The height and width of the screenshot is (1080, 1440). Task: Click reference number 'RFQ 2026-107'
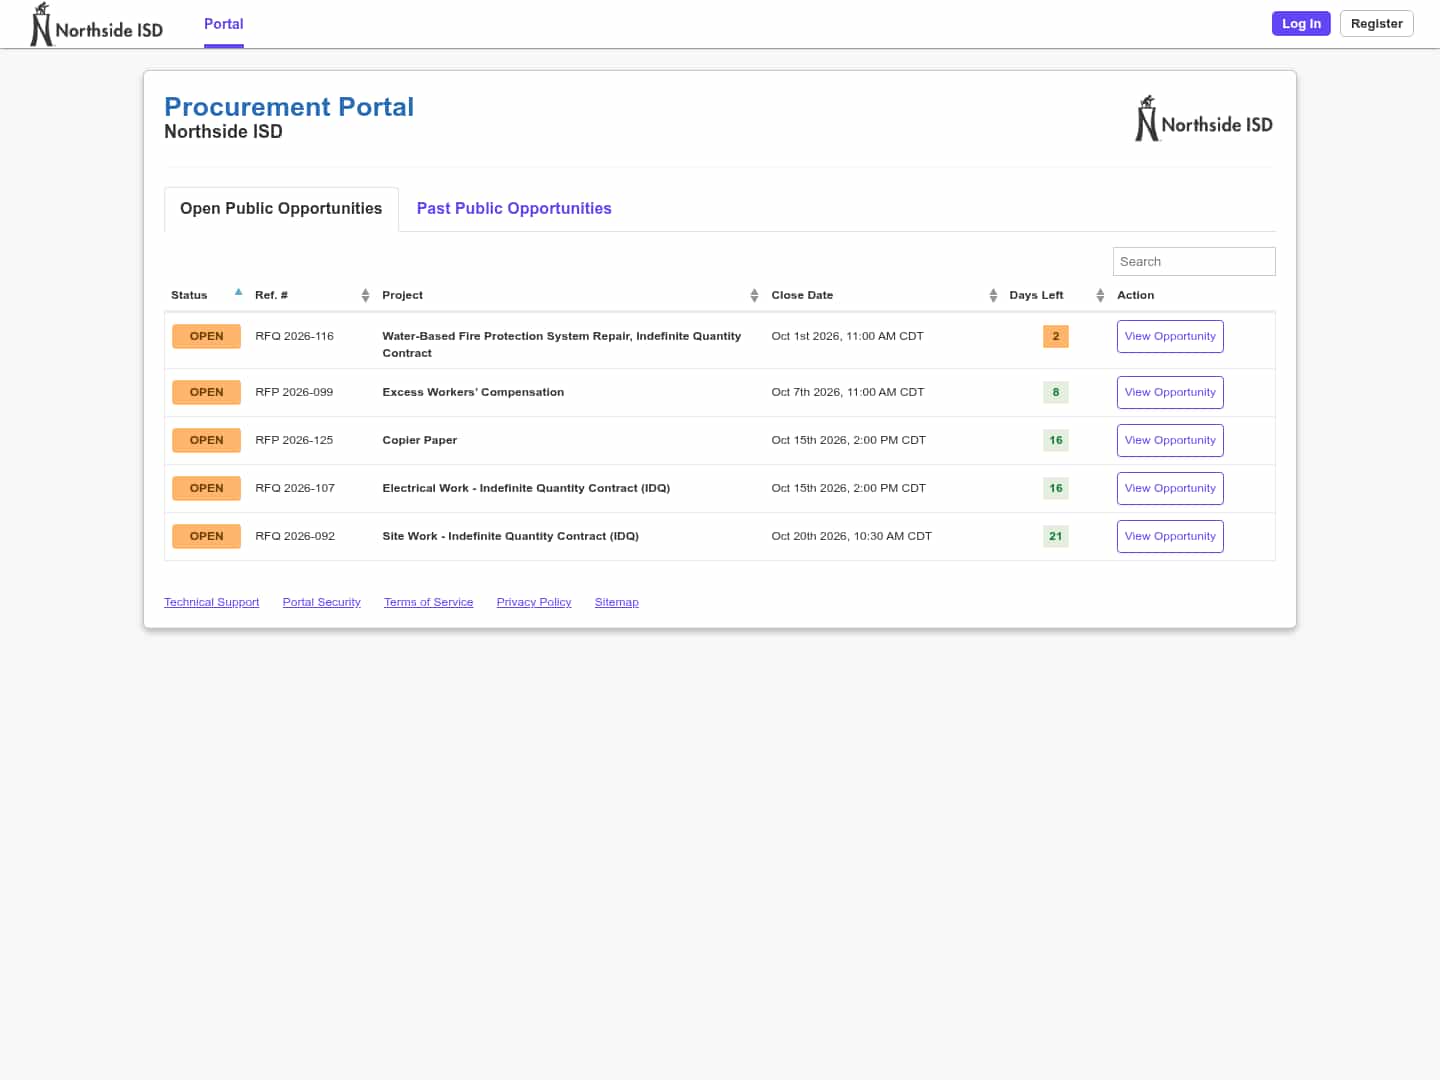point(295,489)
